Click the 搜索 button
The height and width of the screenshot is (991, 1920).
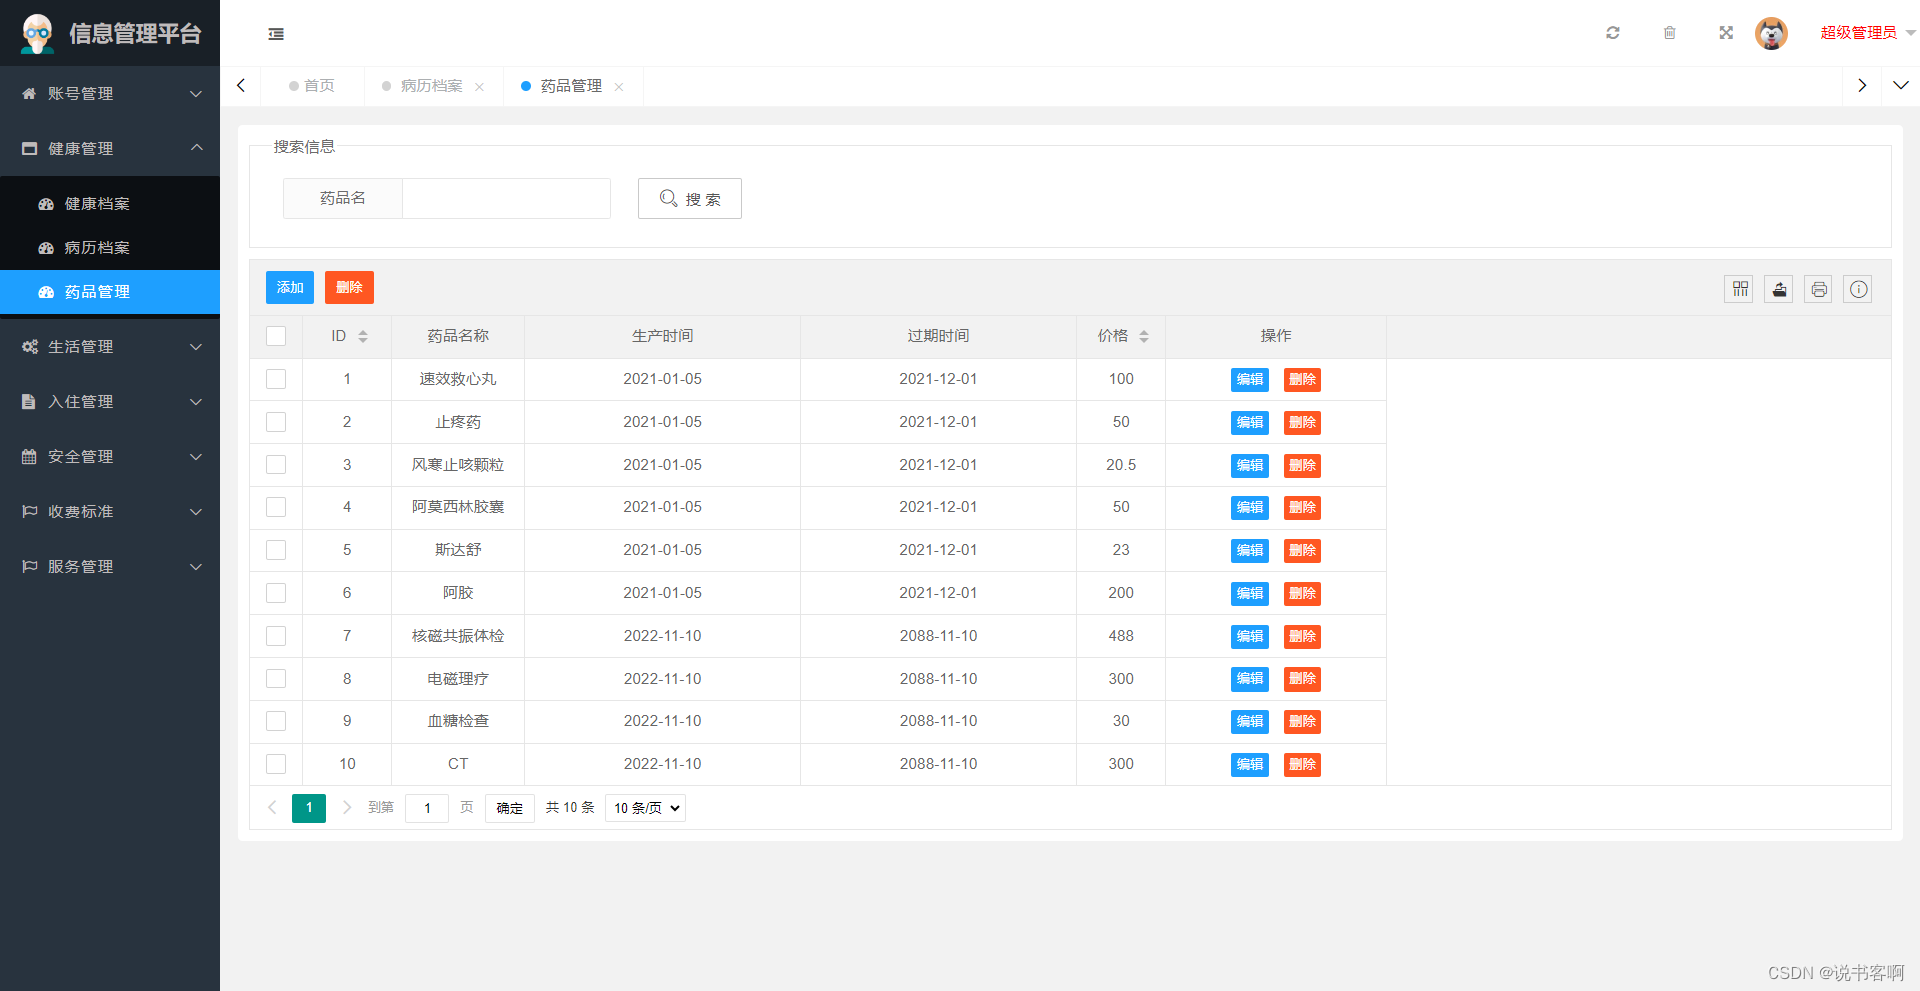(690, 199)
